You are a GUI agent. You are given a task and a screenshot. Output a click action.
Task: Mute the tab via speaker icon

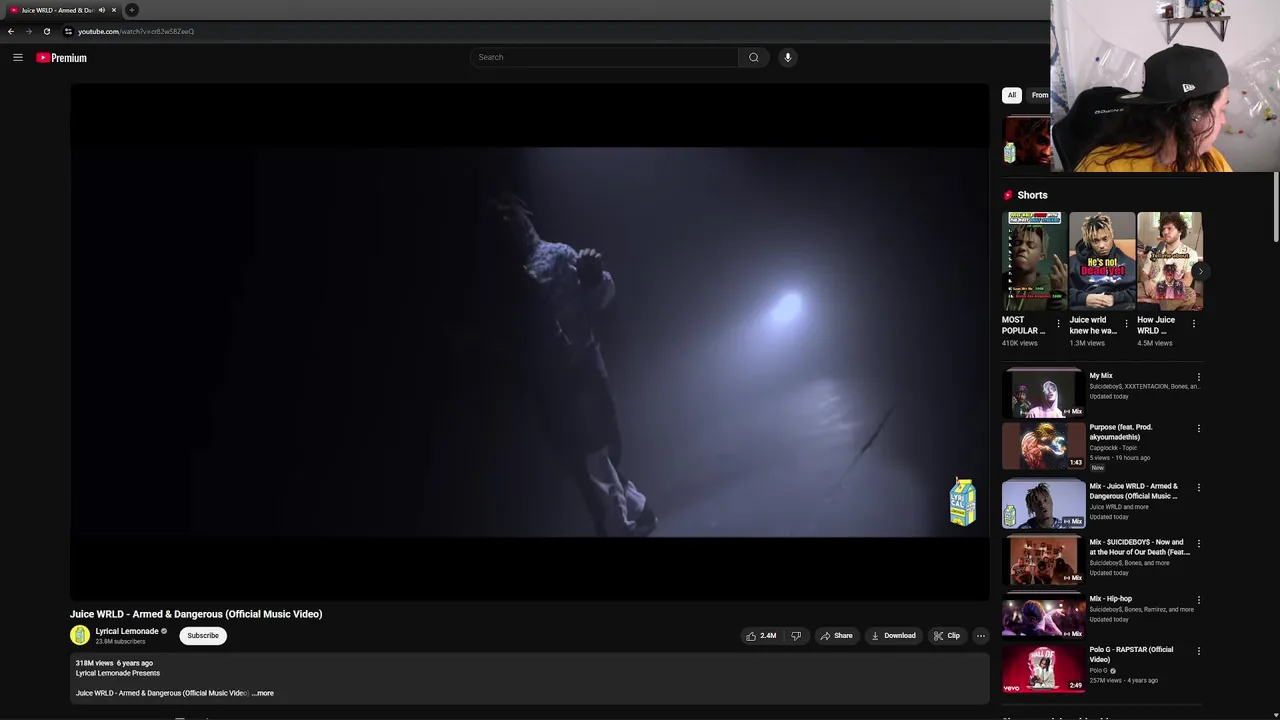pyautogui.click(x=101, y=10)
